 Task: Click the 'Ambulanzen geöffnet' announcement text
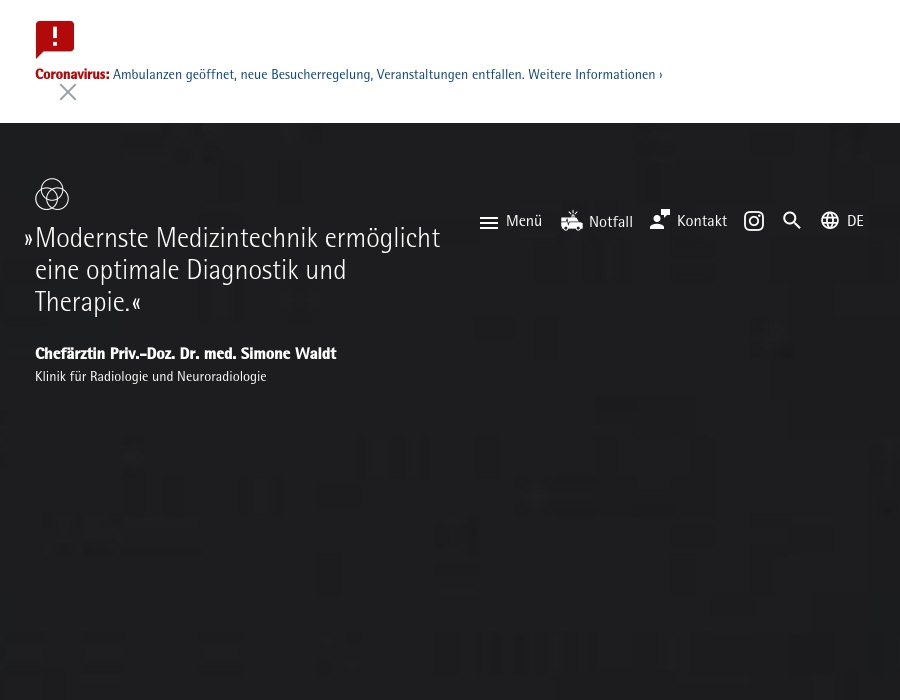coord(174,75)
